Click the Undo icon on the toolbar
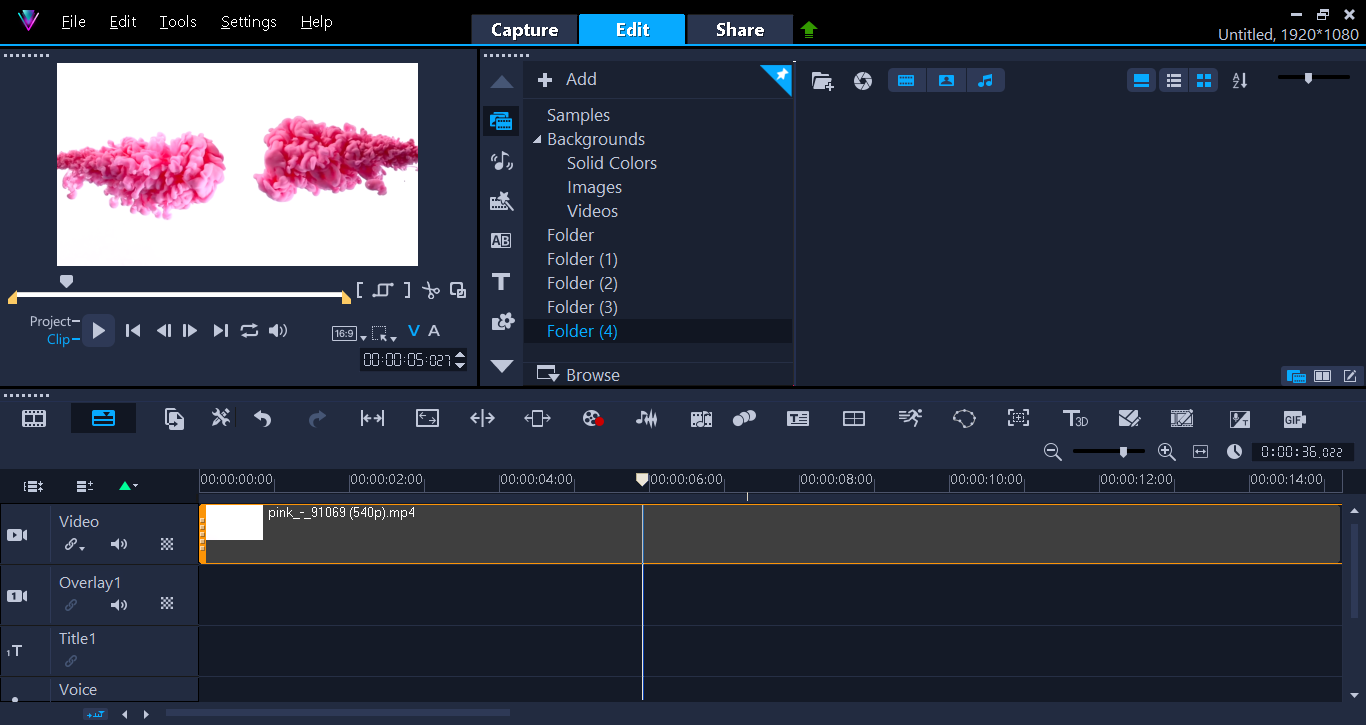 [x=263, y=419]
